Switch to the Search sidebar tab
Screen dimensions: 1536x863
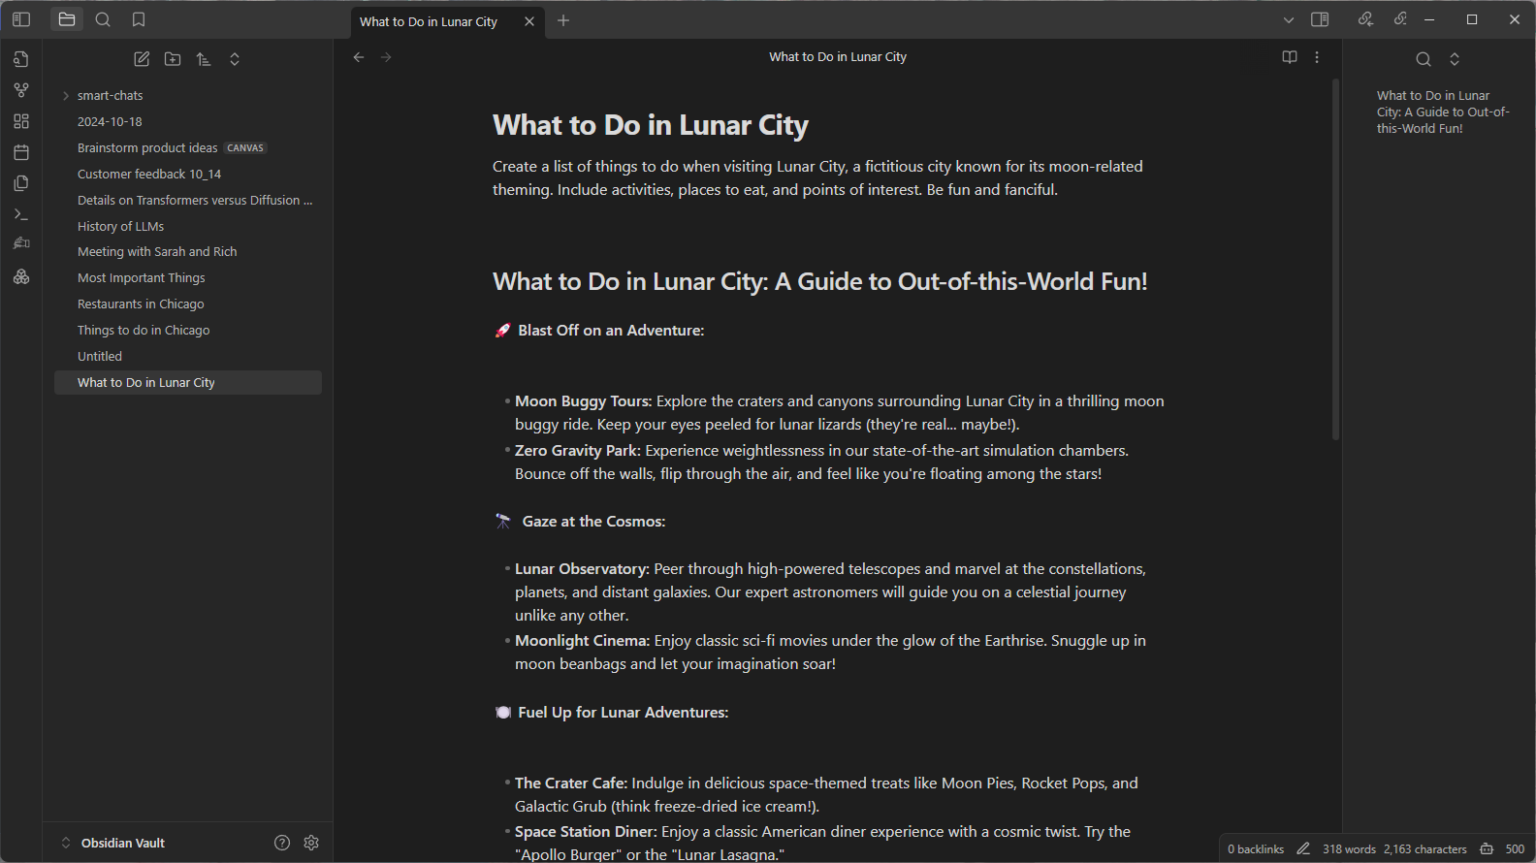point(103,20)
